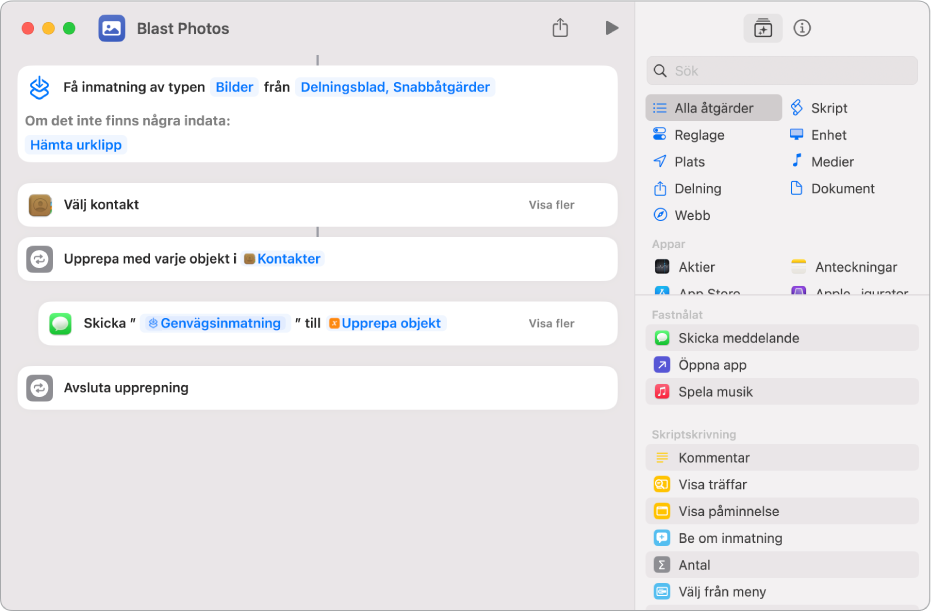This screenshot has width=931, height=612.
Task: Click the Välj kontakt contacts icon
Action: click(40, 205)
